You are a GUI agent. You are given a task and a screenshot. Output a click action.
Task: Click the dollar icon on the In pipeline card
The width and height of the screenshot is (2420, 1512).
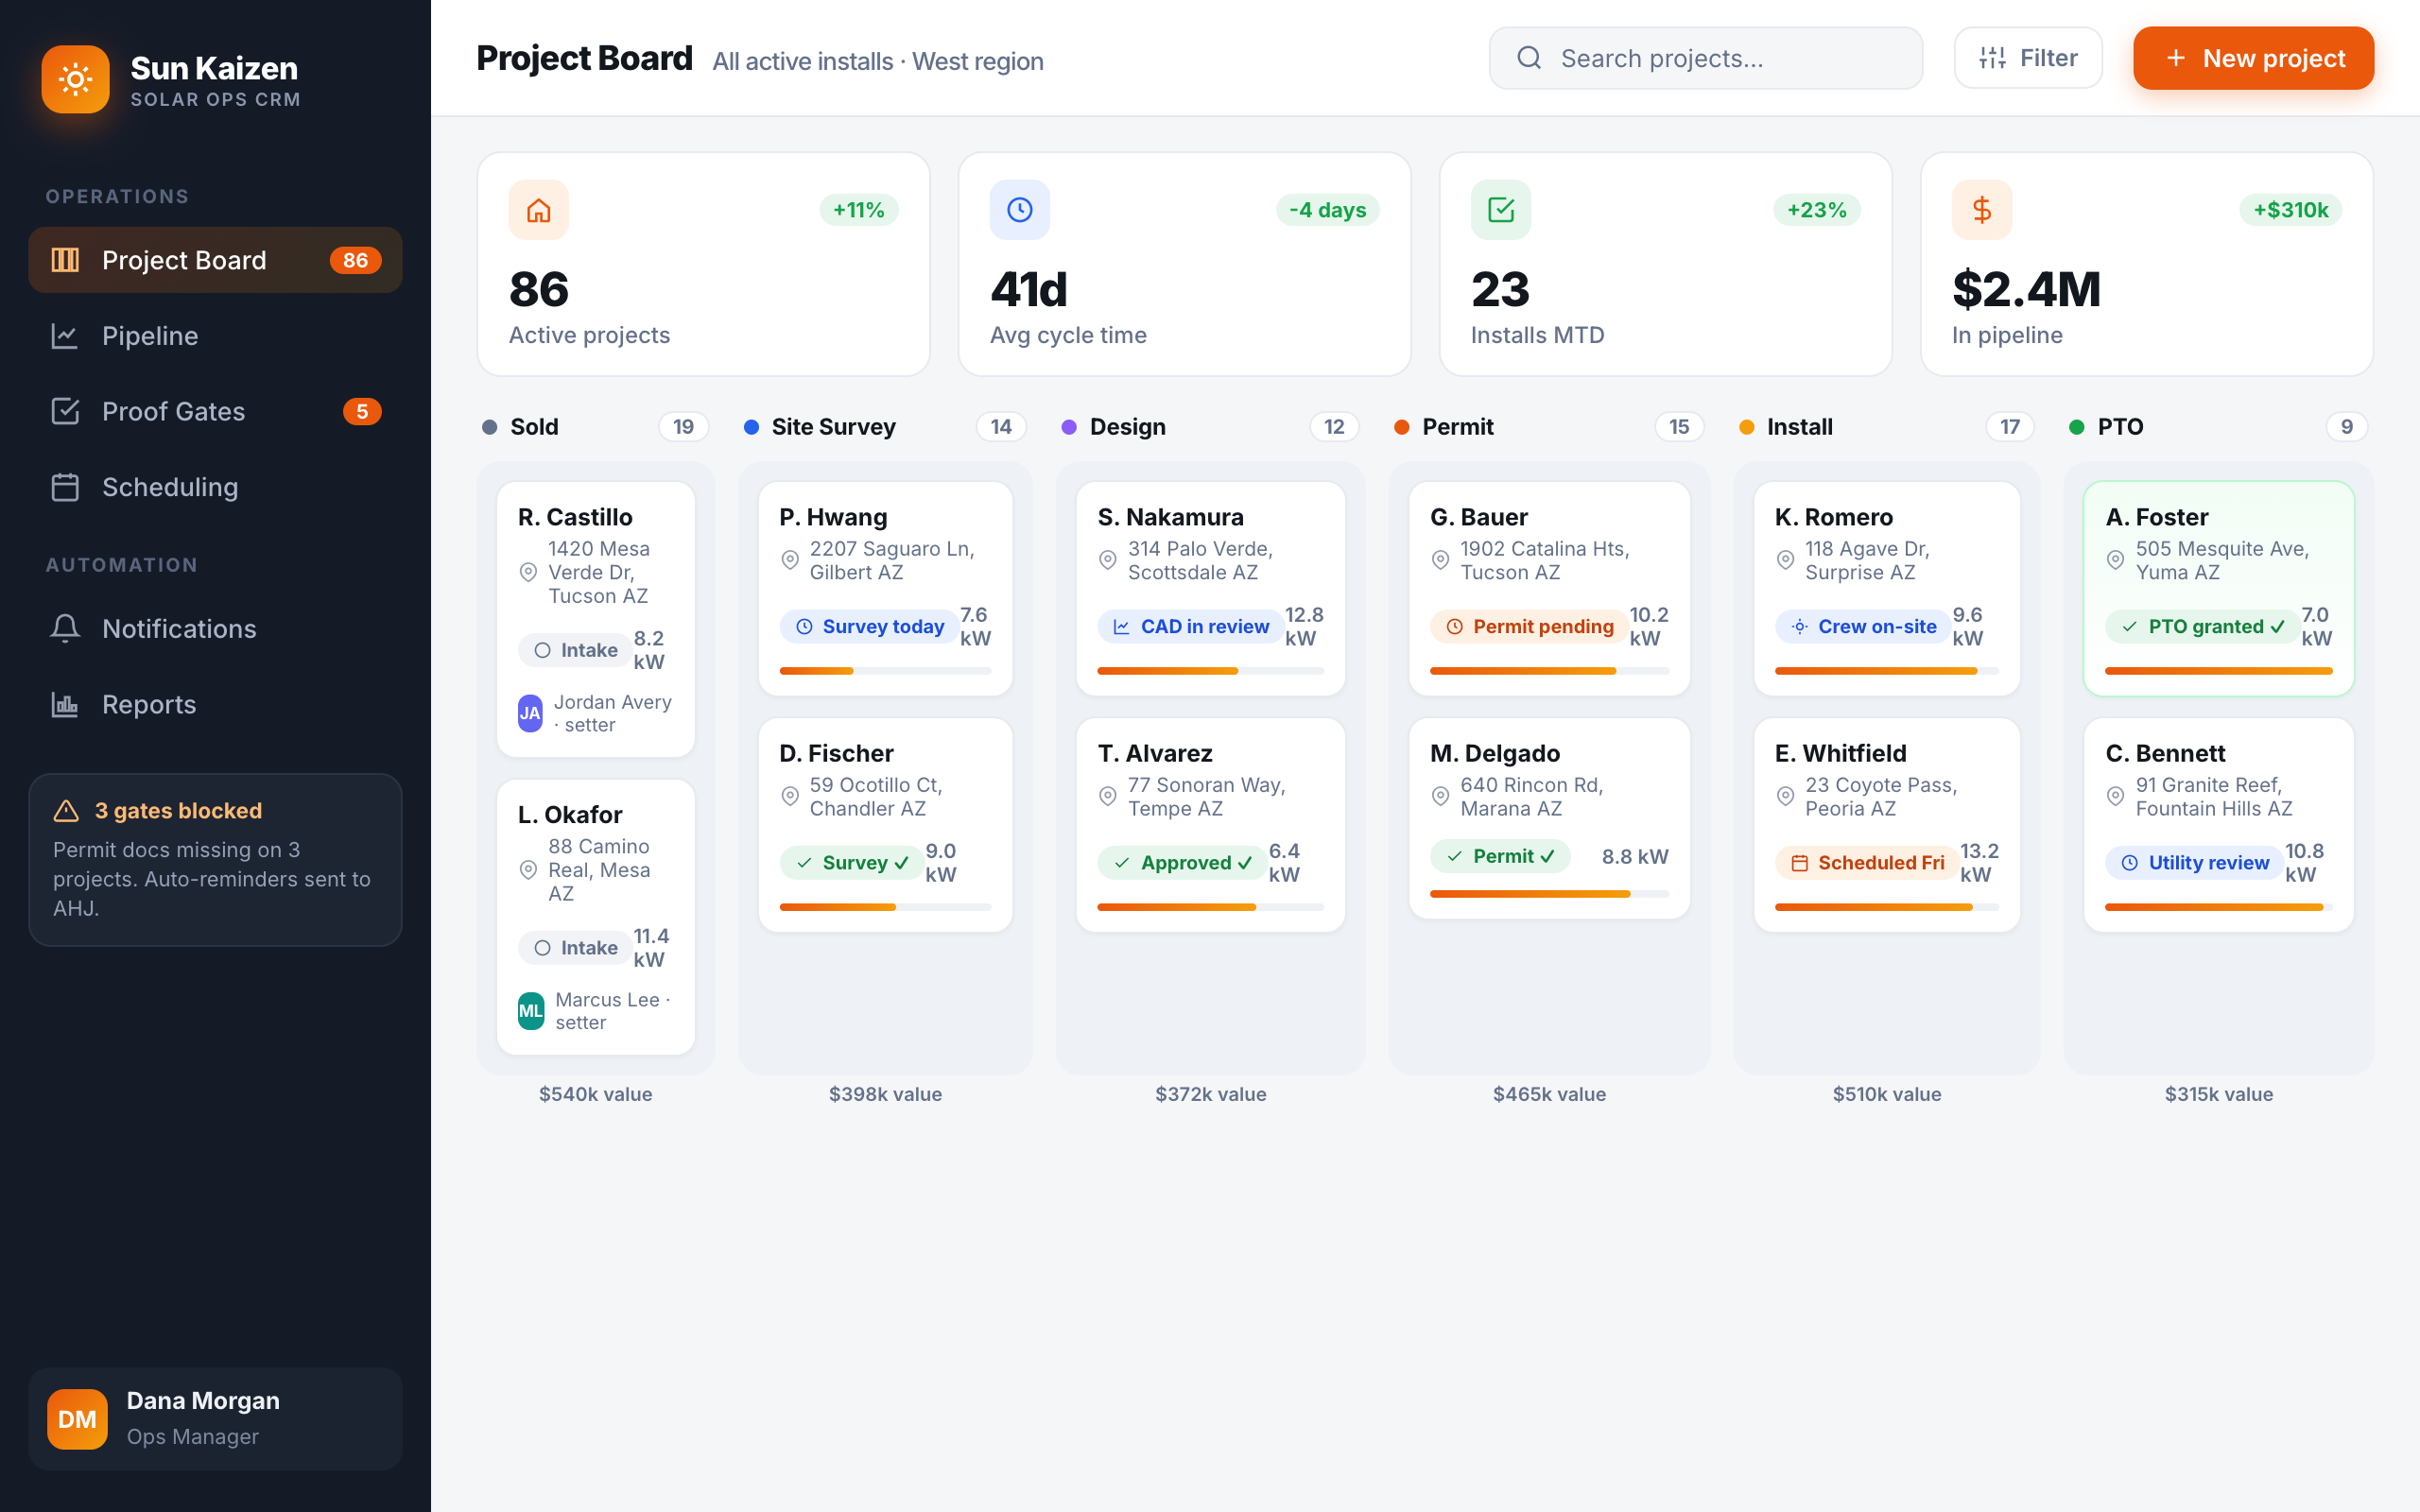pos(1982,210)
